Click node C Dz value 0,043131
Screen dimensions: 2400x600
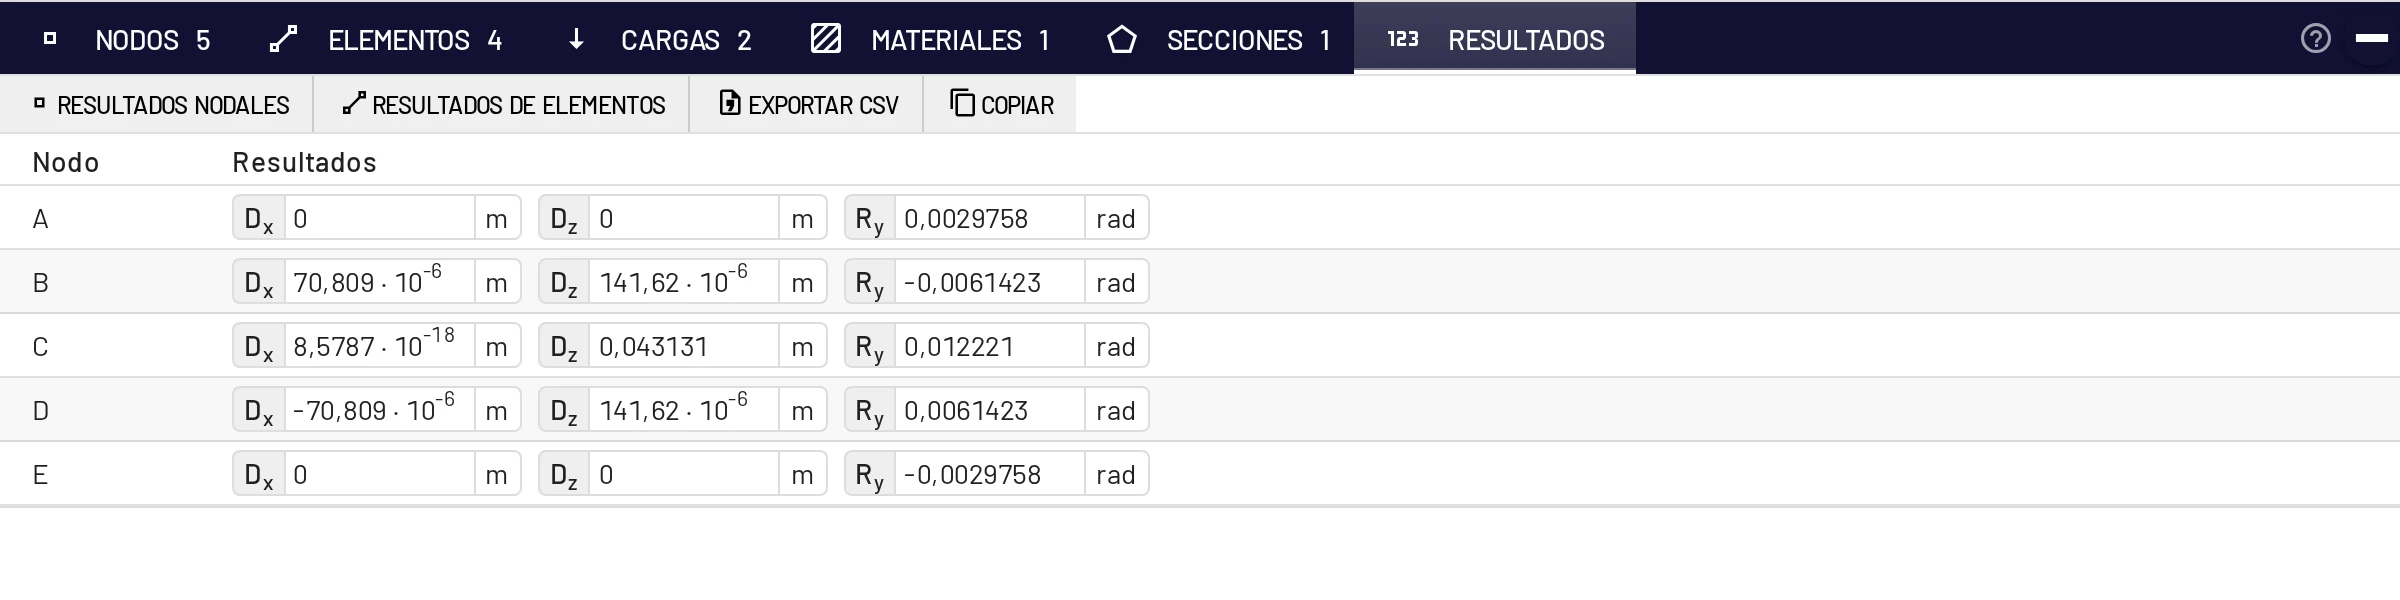coord(684,346)
